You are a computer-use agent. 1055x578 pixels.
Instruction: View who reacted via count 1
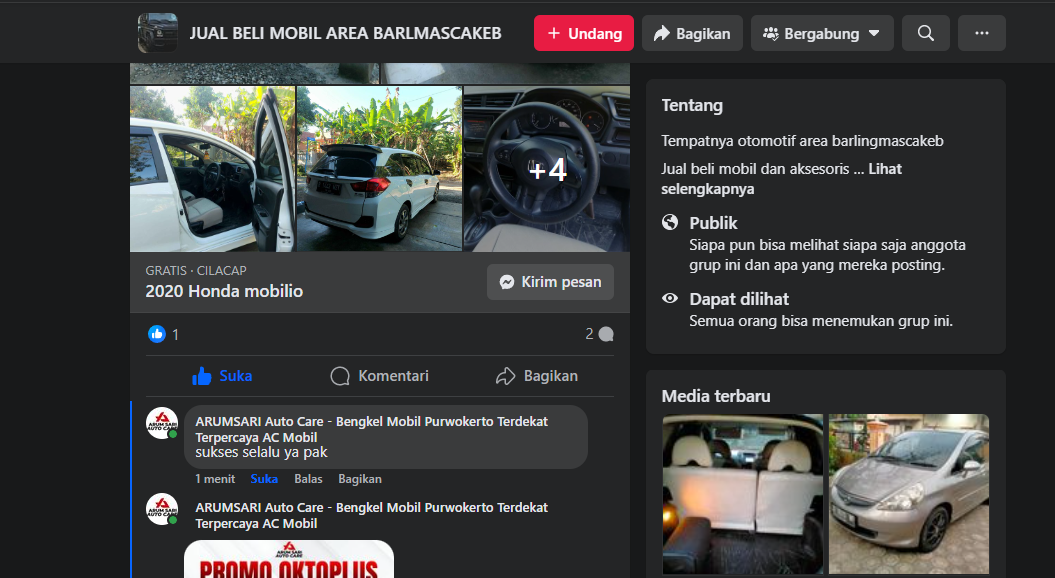click(176, 334)
